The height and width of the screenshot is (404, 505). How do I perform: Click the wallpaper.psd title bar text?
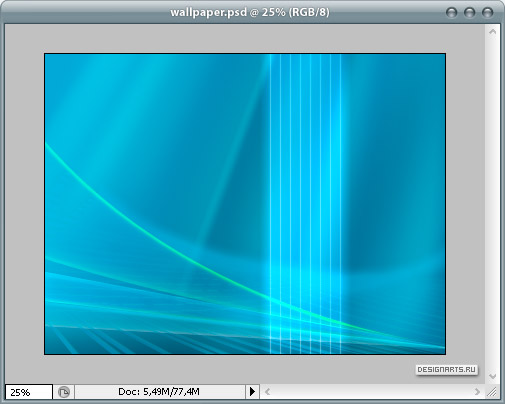(x=250, y=12)
